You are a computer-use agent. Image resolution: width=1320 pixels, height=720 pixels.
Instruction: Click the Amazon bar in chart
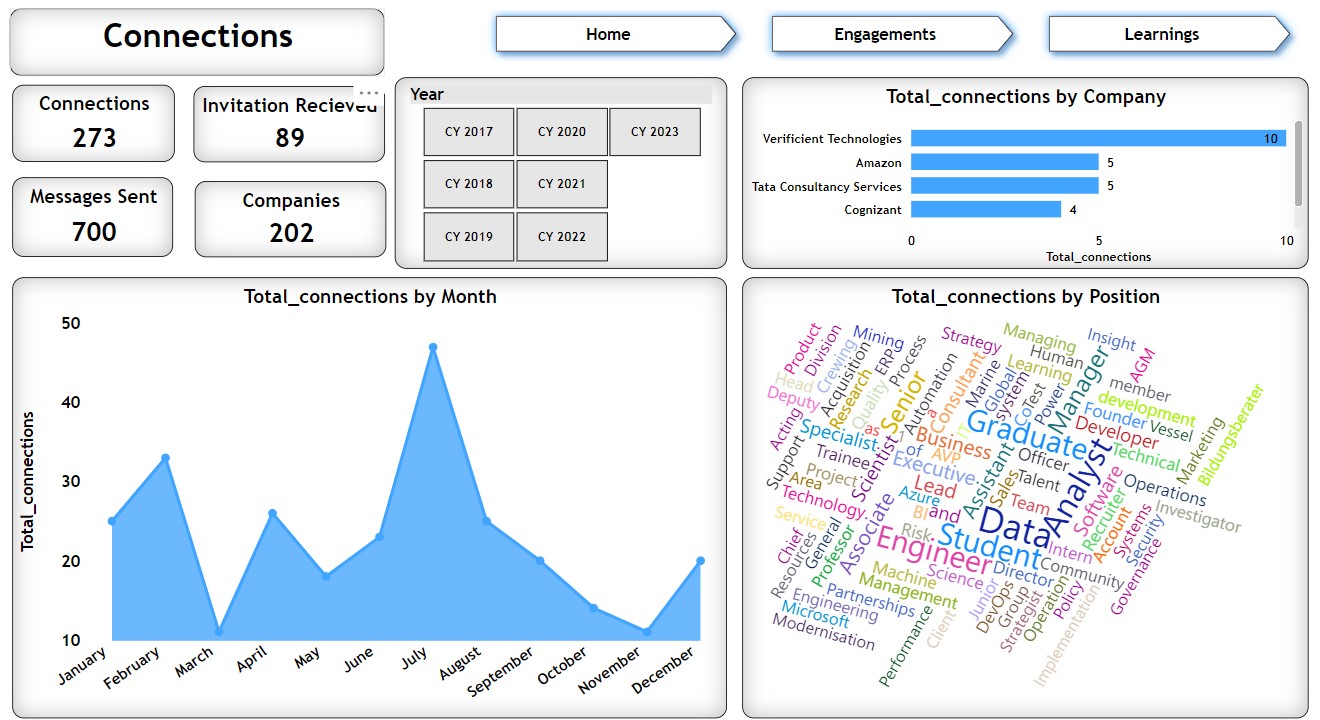(1004, 162)
